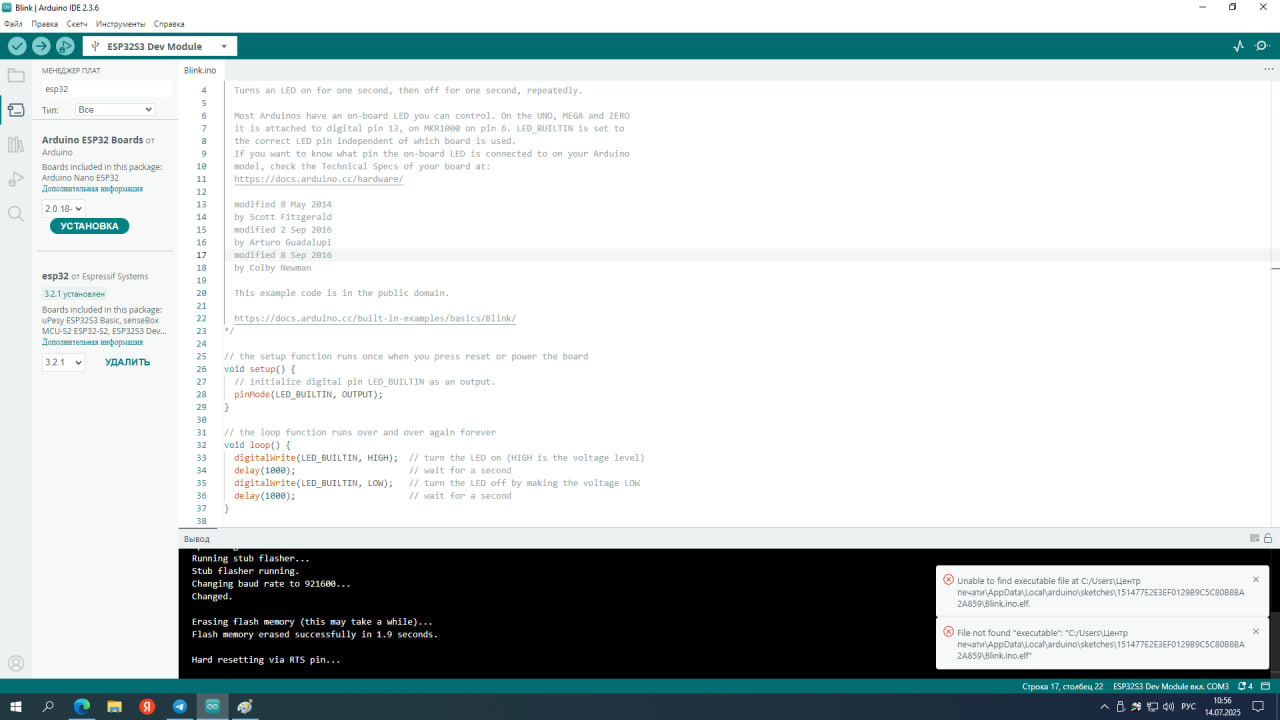Click ESP32S3 Dev Module вкл. COM3 status

click(x=1171, y=687)
